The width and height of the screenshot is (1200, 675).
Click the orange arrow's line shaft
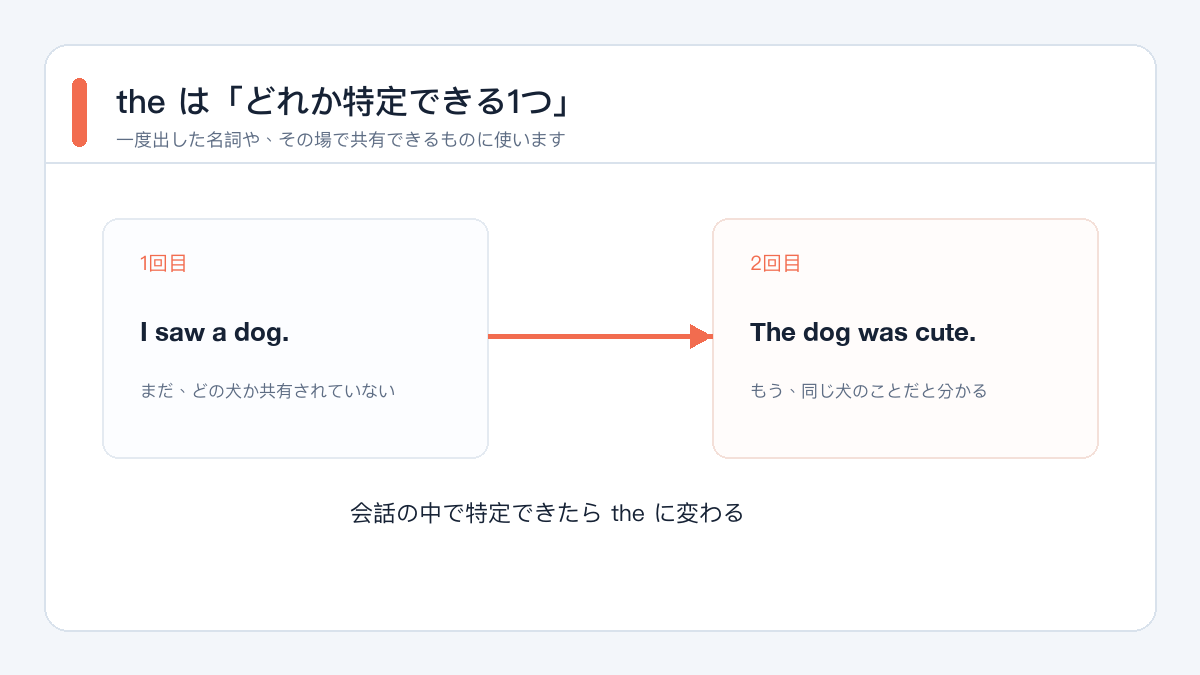click(588, 337)
